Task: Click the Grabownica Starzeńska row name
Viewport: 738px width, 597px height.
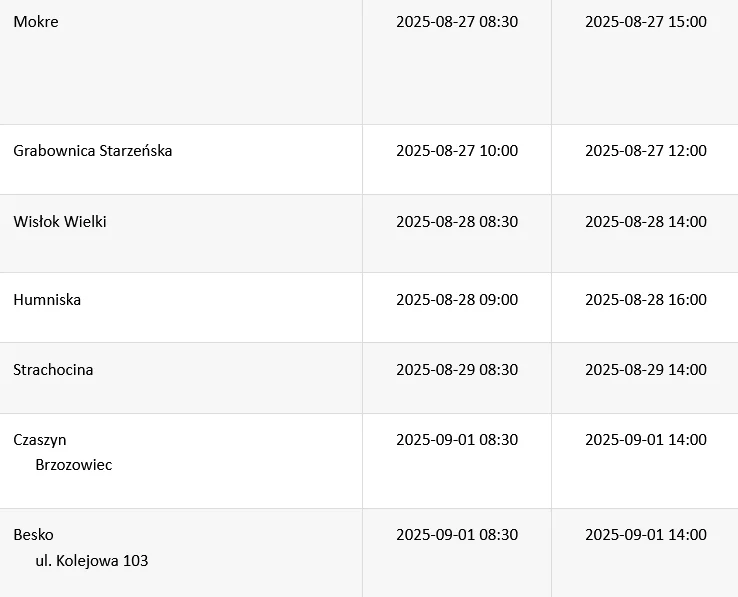Action: [93, 151]
